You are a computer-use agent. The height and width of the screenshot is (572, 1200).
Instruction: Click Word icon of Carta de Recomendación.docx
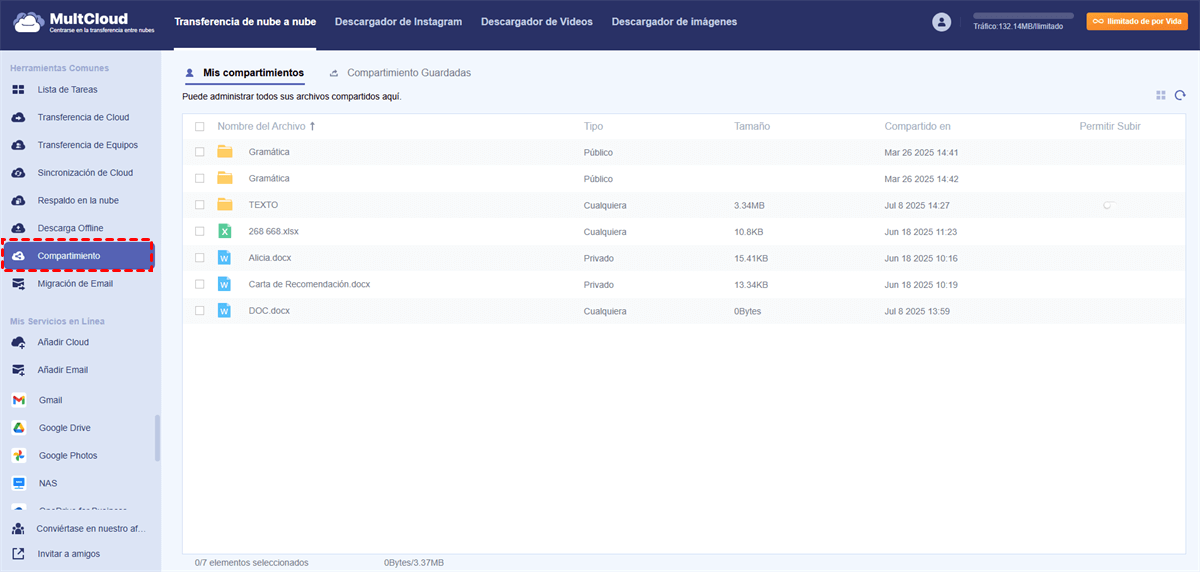coord(225,284)
